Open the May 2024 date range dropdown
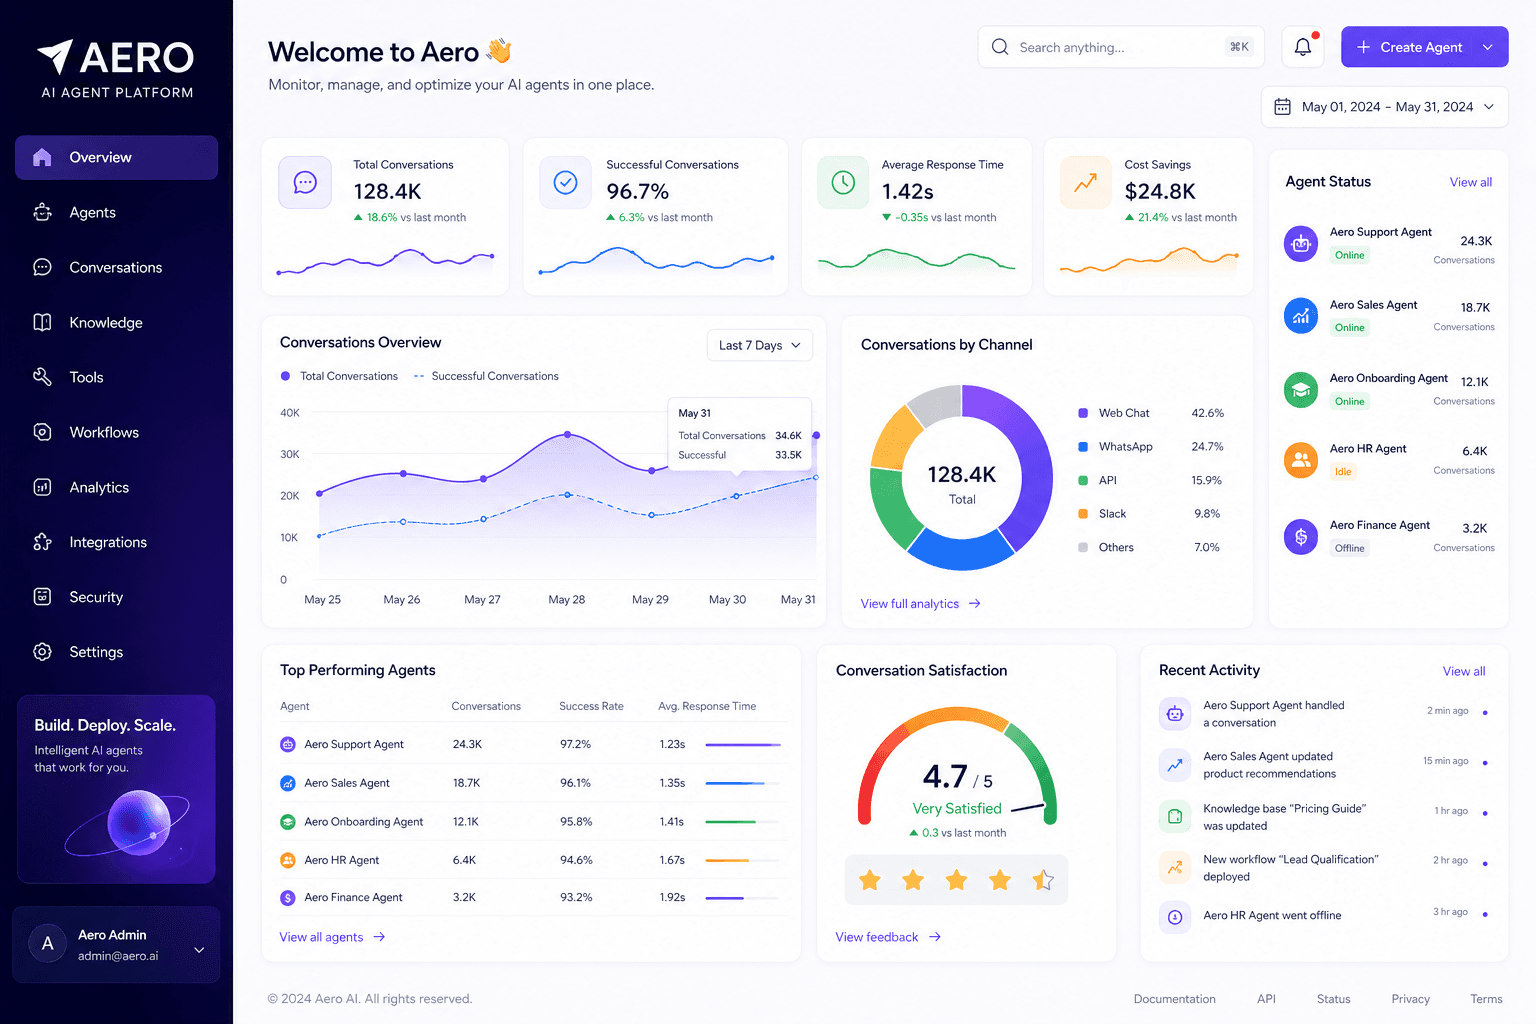The image size is (1536, 1024). pyautogui.click(x=1384, y=107)
